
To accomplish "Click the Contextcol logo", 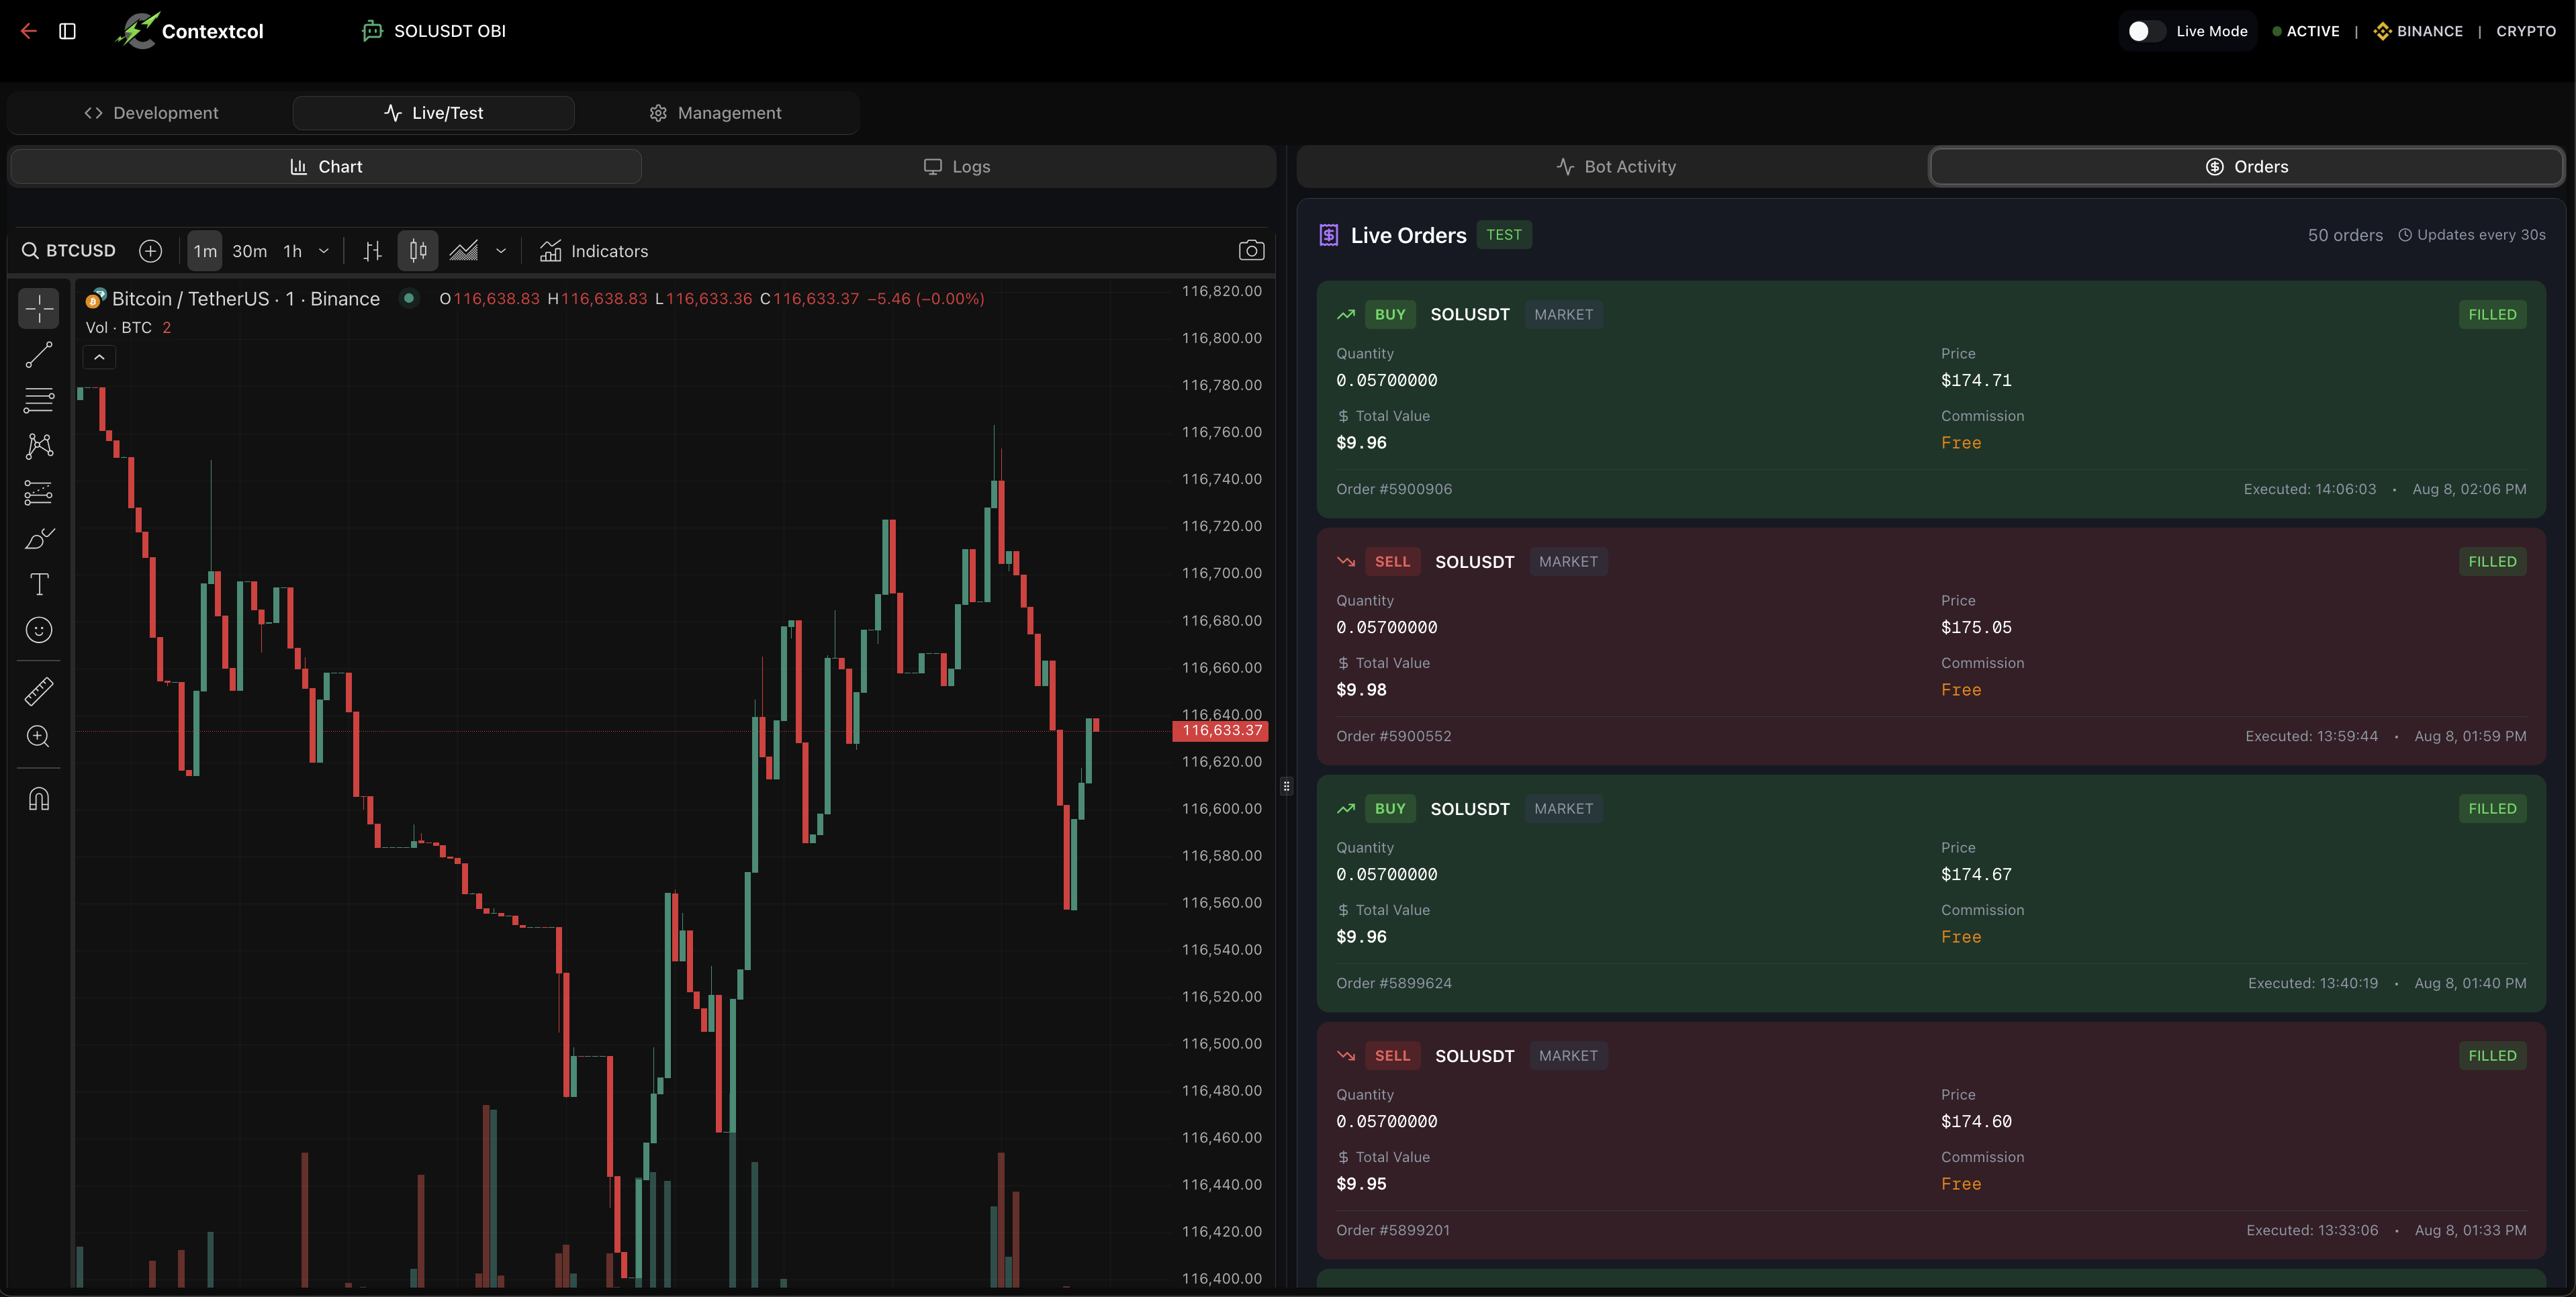I will pos(190,31).
